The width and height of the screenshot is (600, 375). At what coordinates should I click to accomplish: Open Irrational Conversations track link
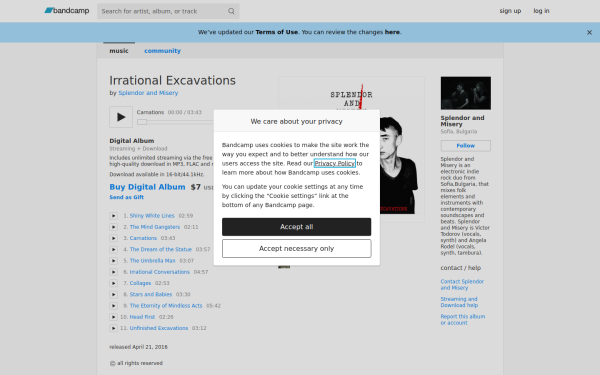coord(160,272)
